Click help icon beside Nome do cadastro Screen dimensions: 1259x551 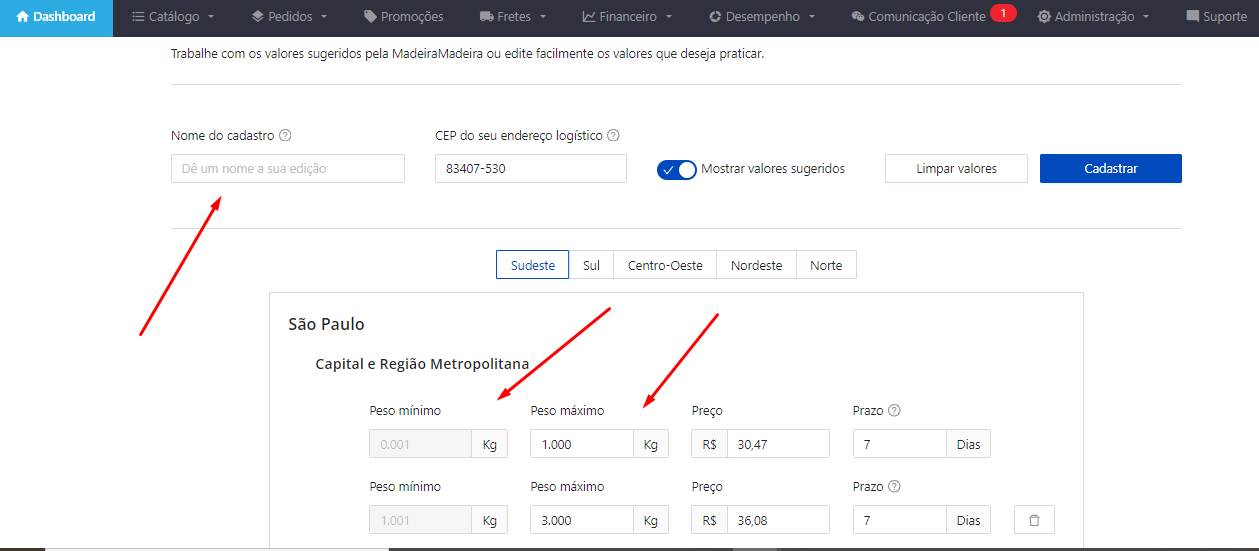tap(285, 136)
